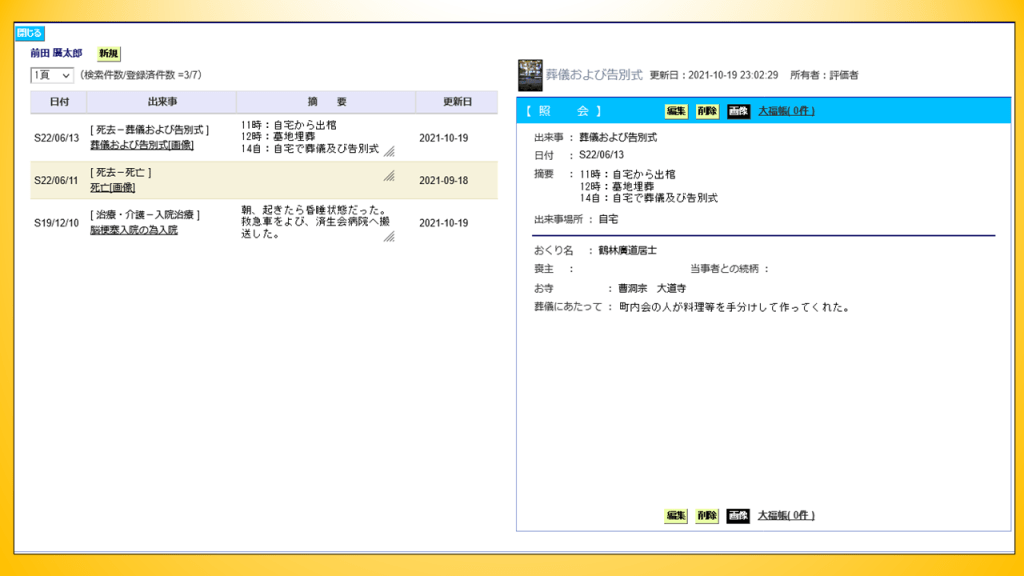Screen dimensions: 1024x576
Task: Click the 新規 new entry button
Action: click(108, 53)
